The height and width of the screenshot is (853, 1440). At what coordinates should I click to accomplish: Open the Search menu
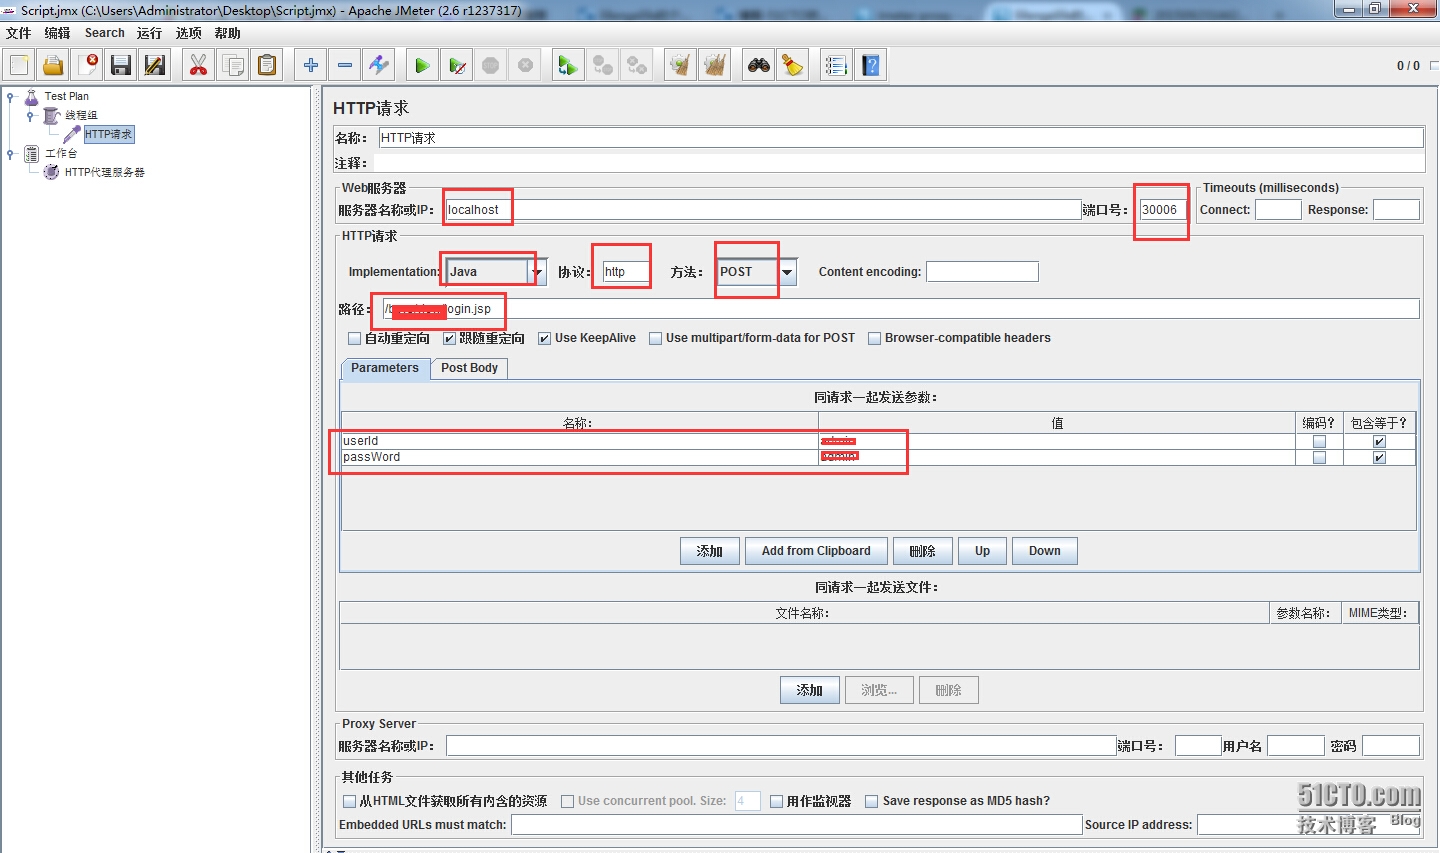click(104, 33)
